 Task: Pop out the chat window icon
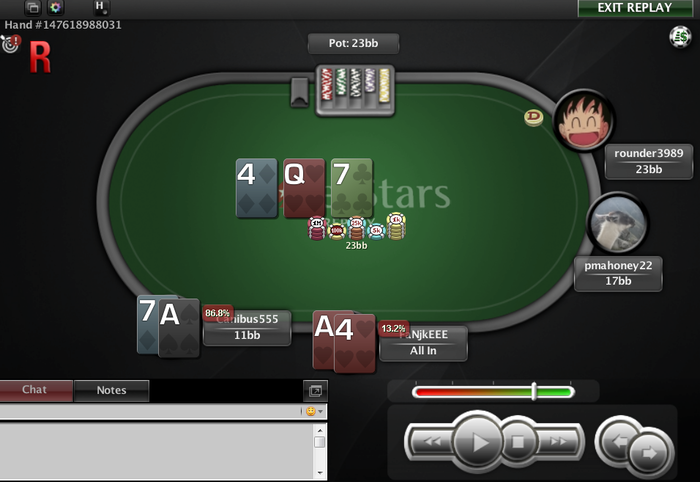coord(315,391)
